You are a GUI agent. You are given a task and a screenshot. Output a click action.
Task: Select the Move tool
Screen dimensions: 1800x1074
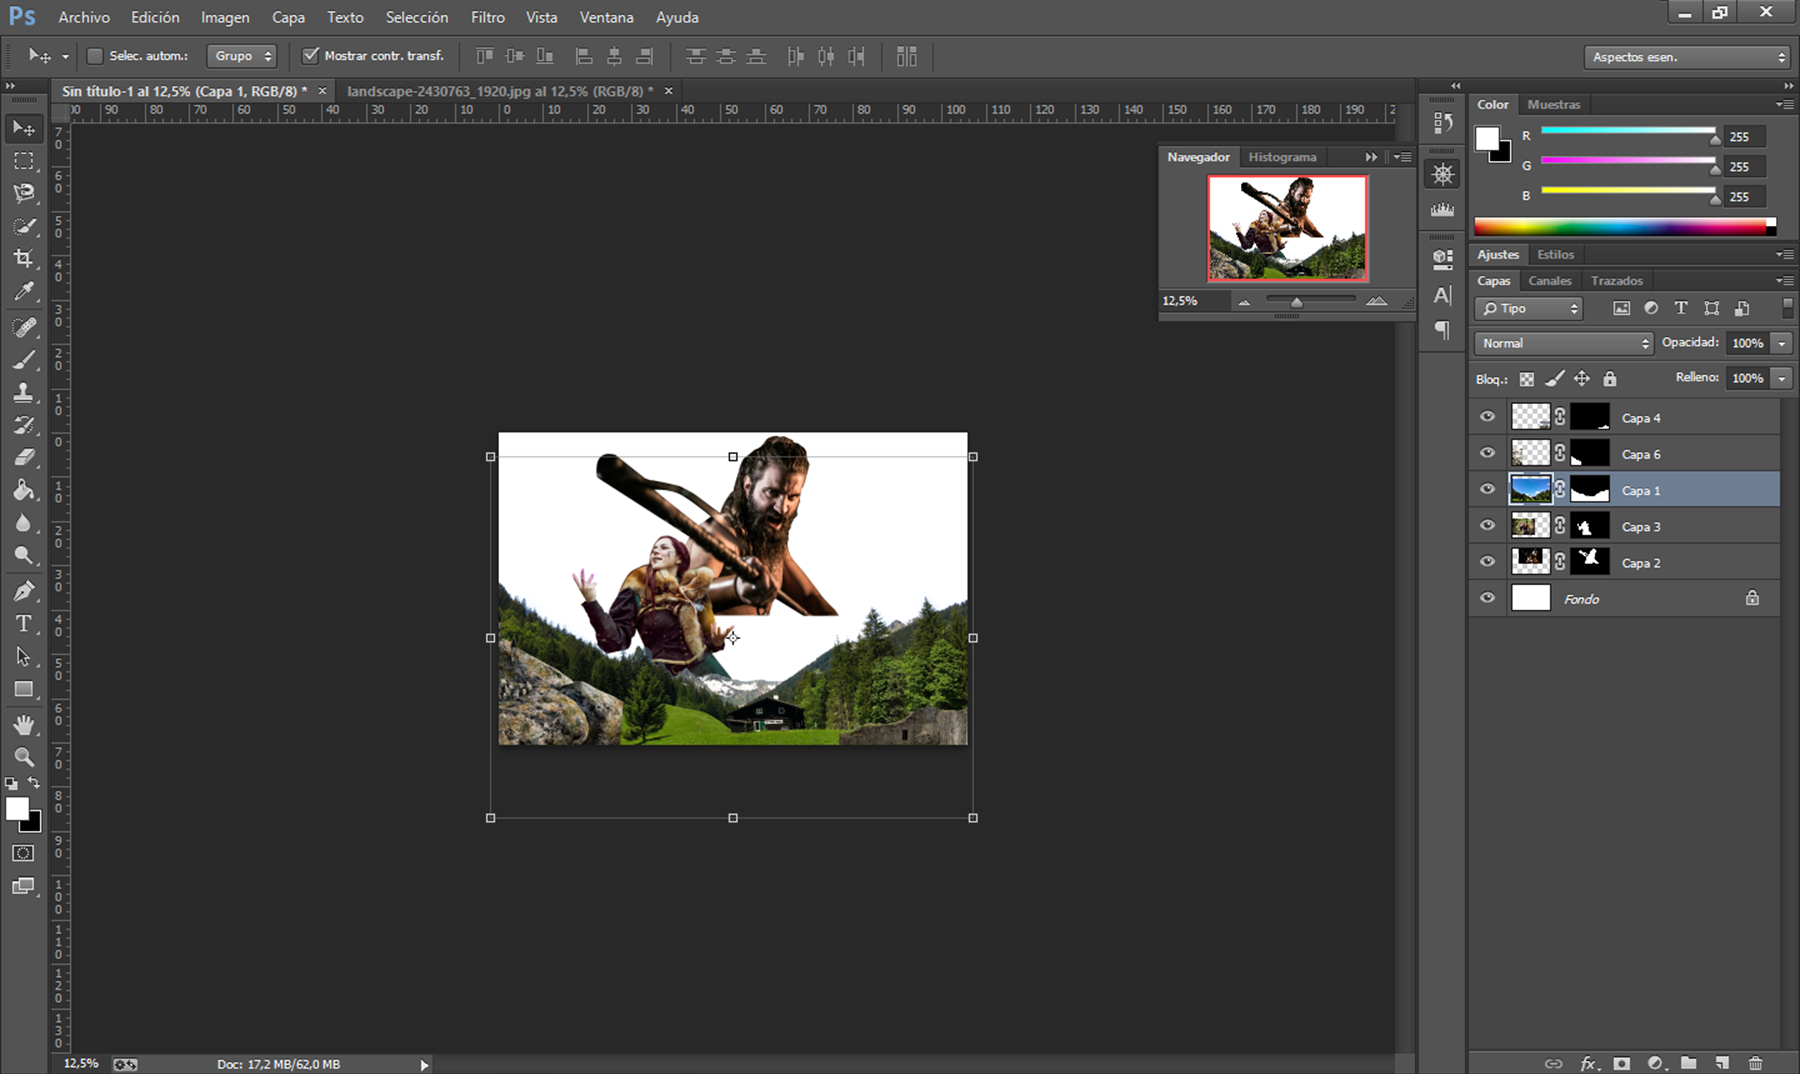[24, 128]
